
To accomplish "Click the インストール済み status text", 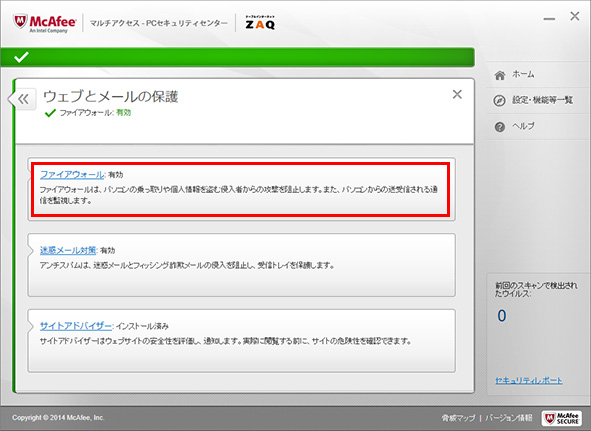I will (x=142, y=326).
